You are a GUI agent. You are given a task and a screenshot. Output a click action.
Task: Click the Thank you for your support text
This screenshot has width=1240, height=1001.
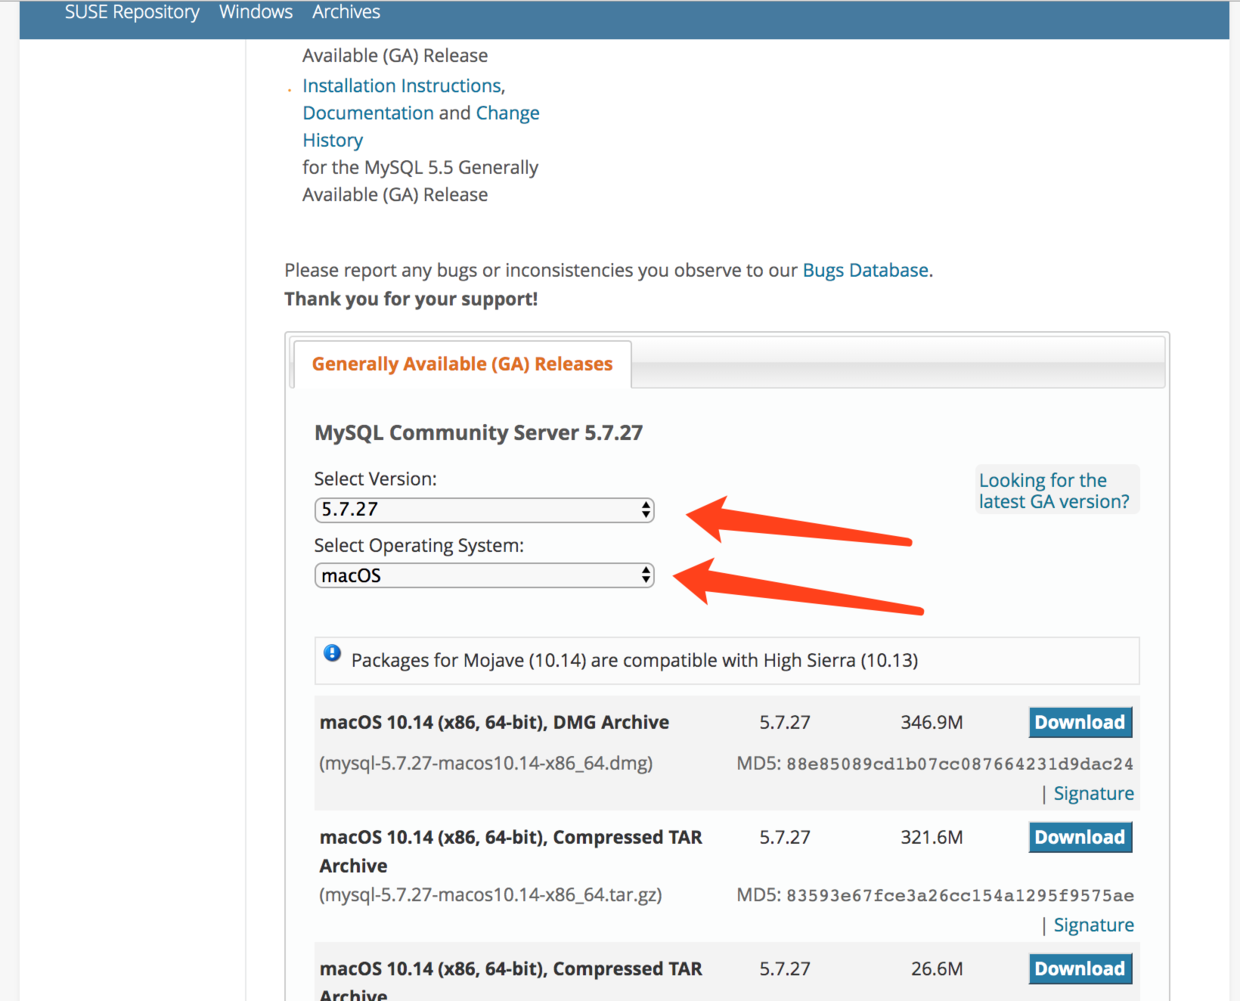click(x=411, y=299)
